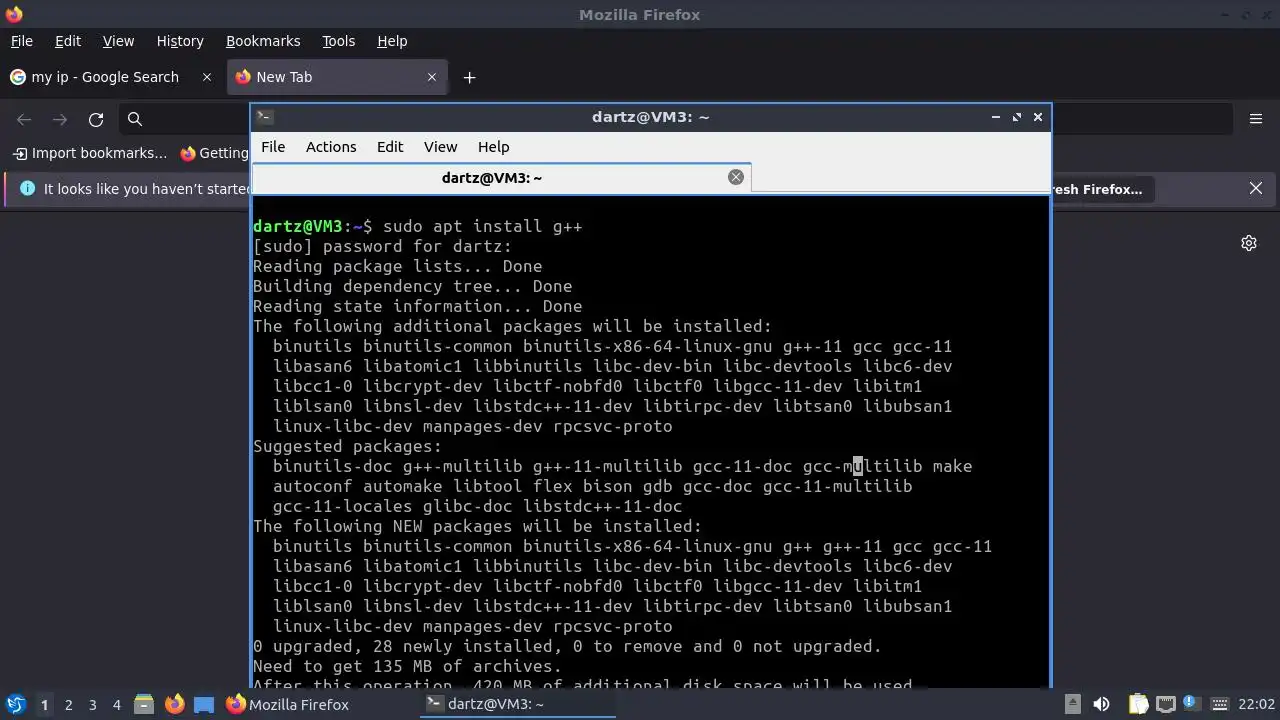Open New Tab personalize settings gear
Screen dimensions: 1280x720
pos(1249,243)
